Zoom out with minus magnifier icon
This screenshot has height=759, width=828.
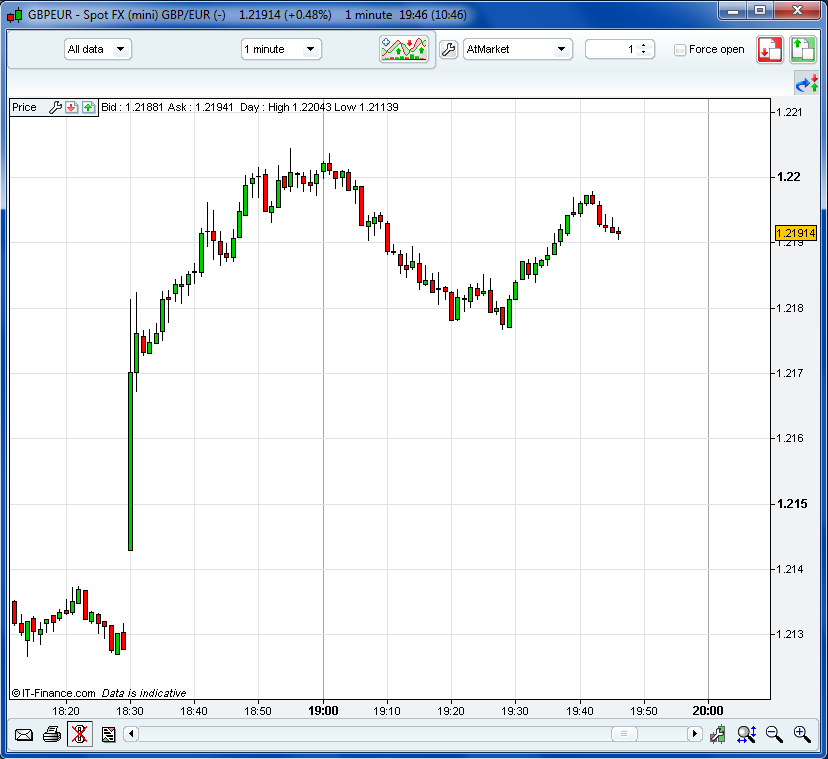774,734
